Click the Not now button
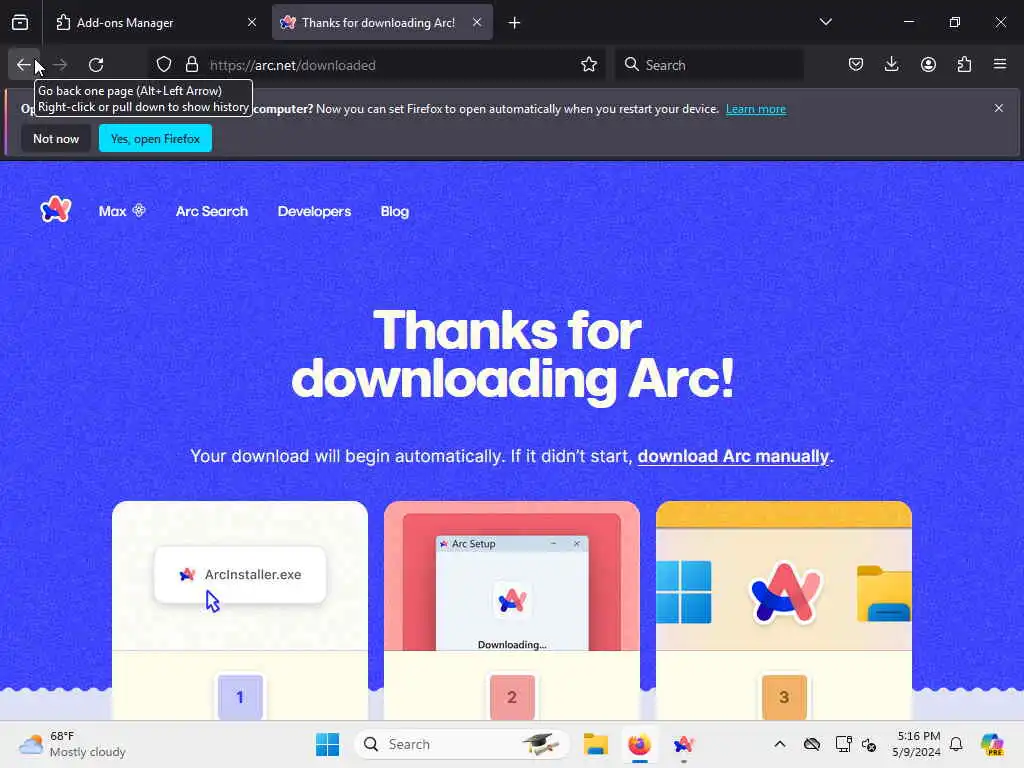The height and width of the screenshot is (768, 1024). point(56,138)
